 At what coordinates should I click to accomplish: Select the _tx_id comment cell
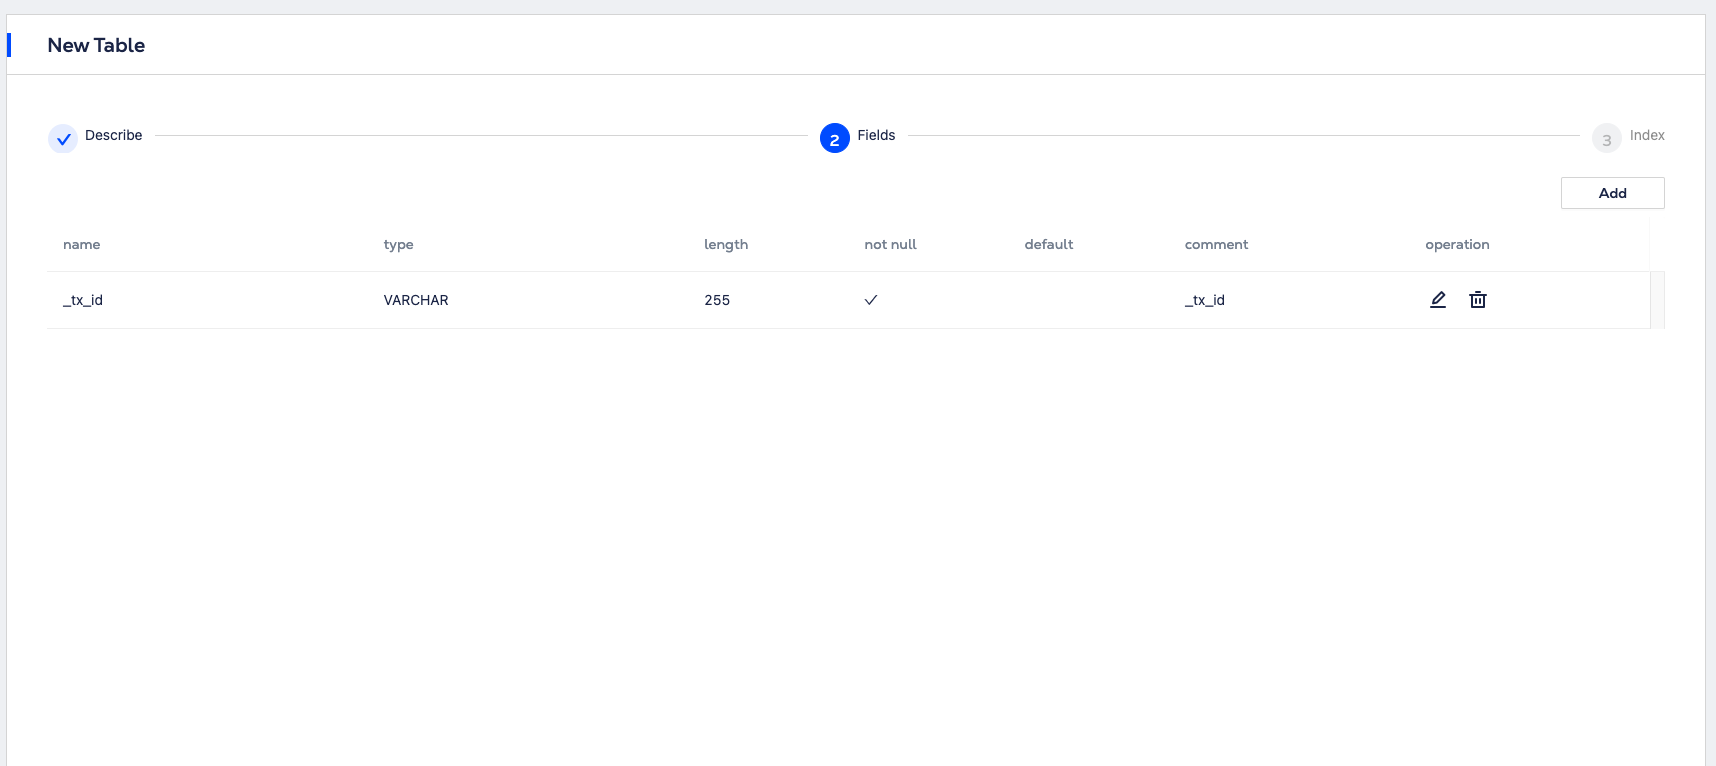1205,300
